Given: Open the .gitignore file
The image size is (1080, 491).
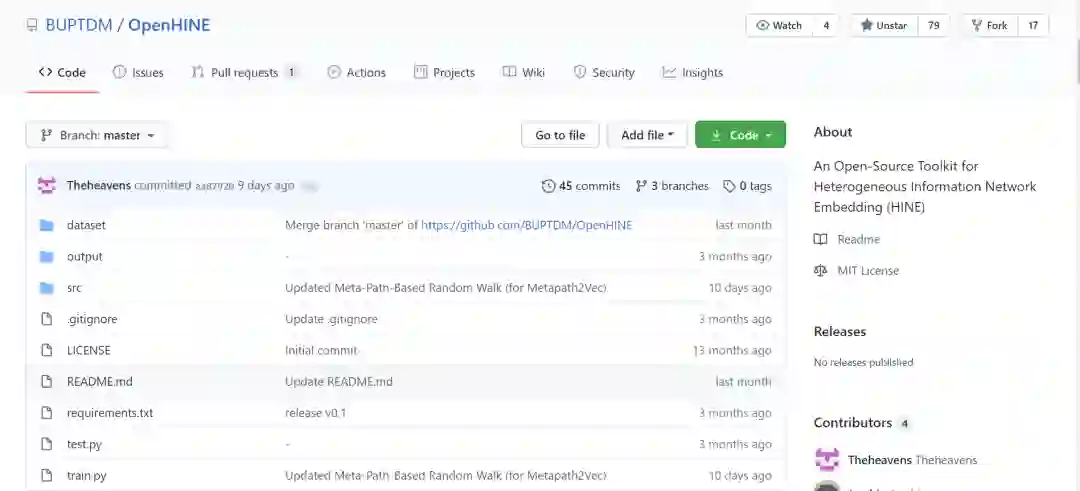Looking at the screenshot, I should pos(92,320).
